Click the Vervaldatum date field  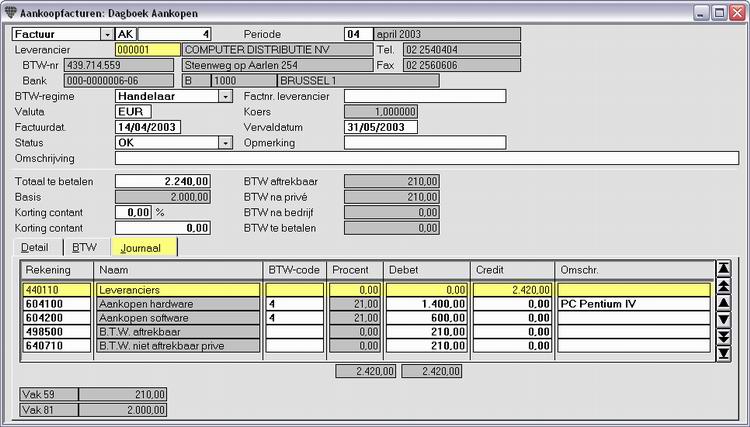380,127
